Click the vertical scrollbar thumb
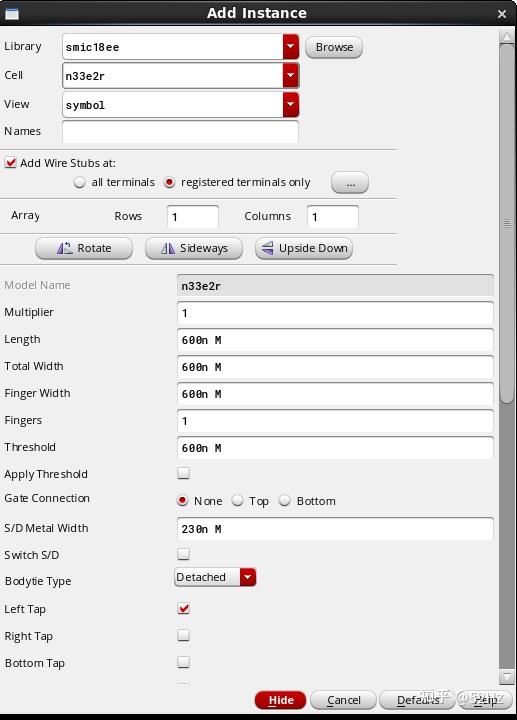This screenshot has height=720, width=517. [506, 223]
